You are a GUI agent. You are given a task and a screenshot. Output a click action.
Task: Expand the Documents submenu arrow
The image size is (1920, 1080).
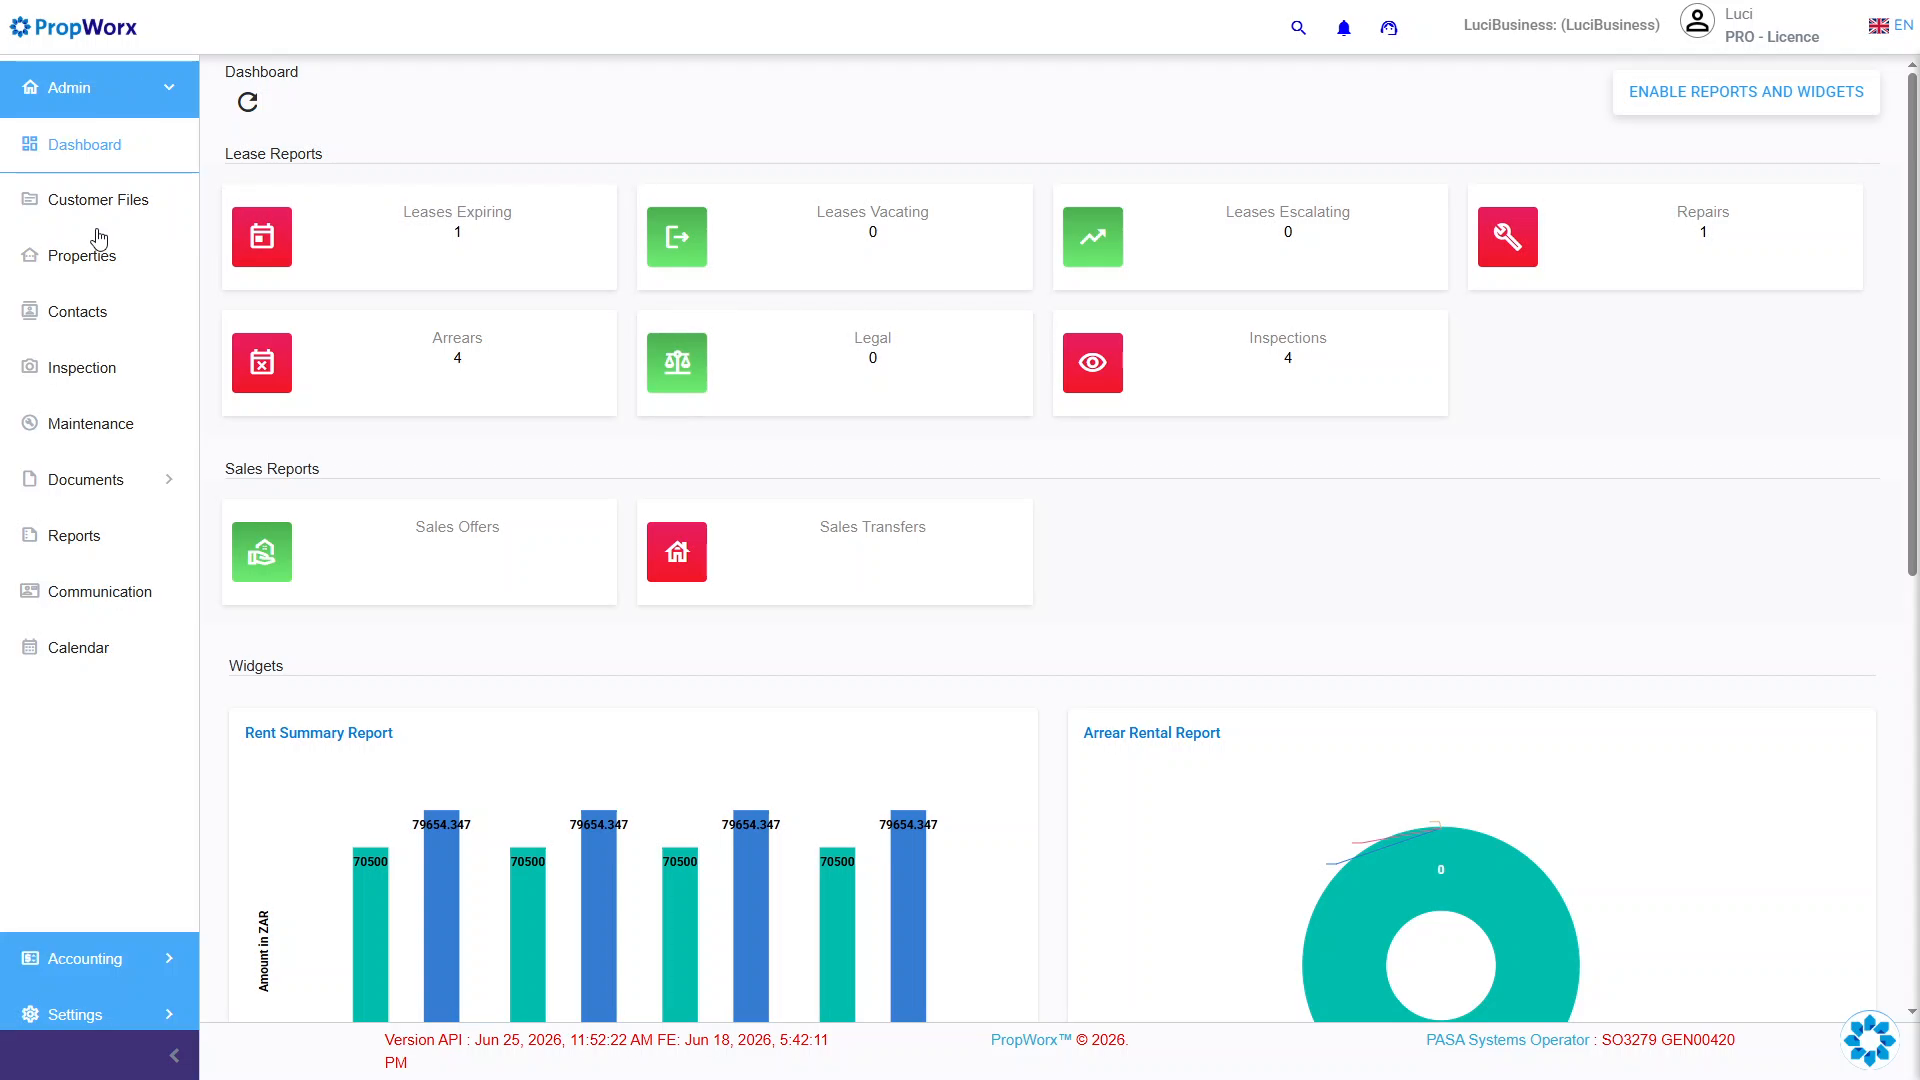click(169, 480)
